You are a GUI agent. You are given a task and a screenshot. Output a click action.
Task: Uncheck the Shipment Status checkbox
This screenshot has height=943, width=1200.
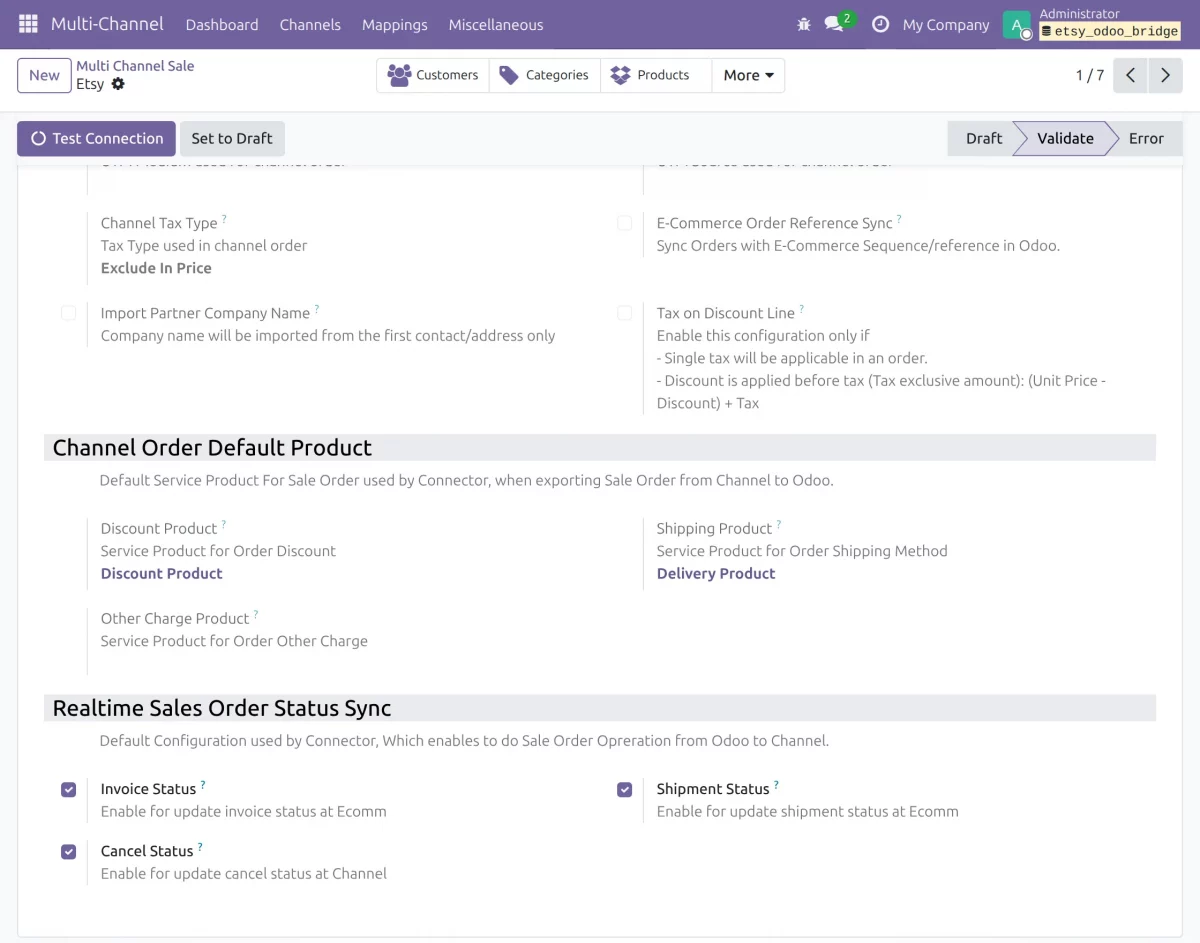[x=624, y=789]
